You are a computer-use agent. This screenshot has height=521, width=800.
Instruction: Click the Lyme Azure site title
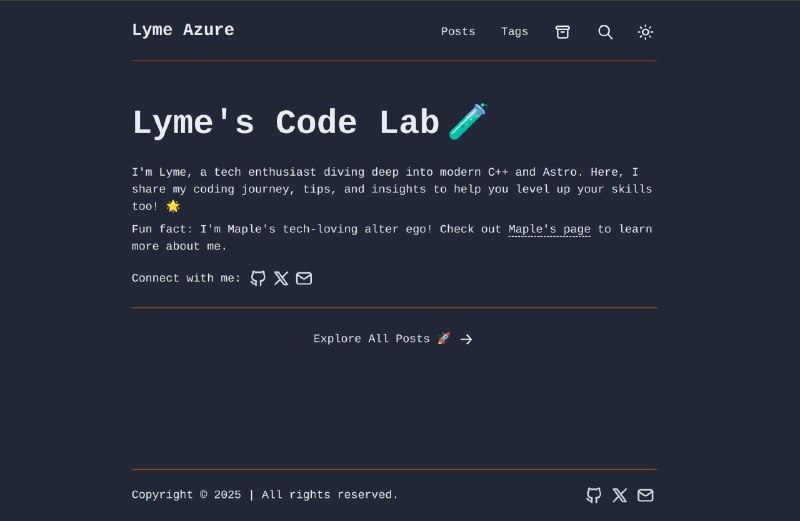(183, 30)
